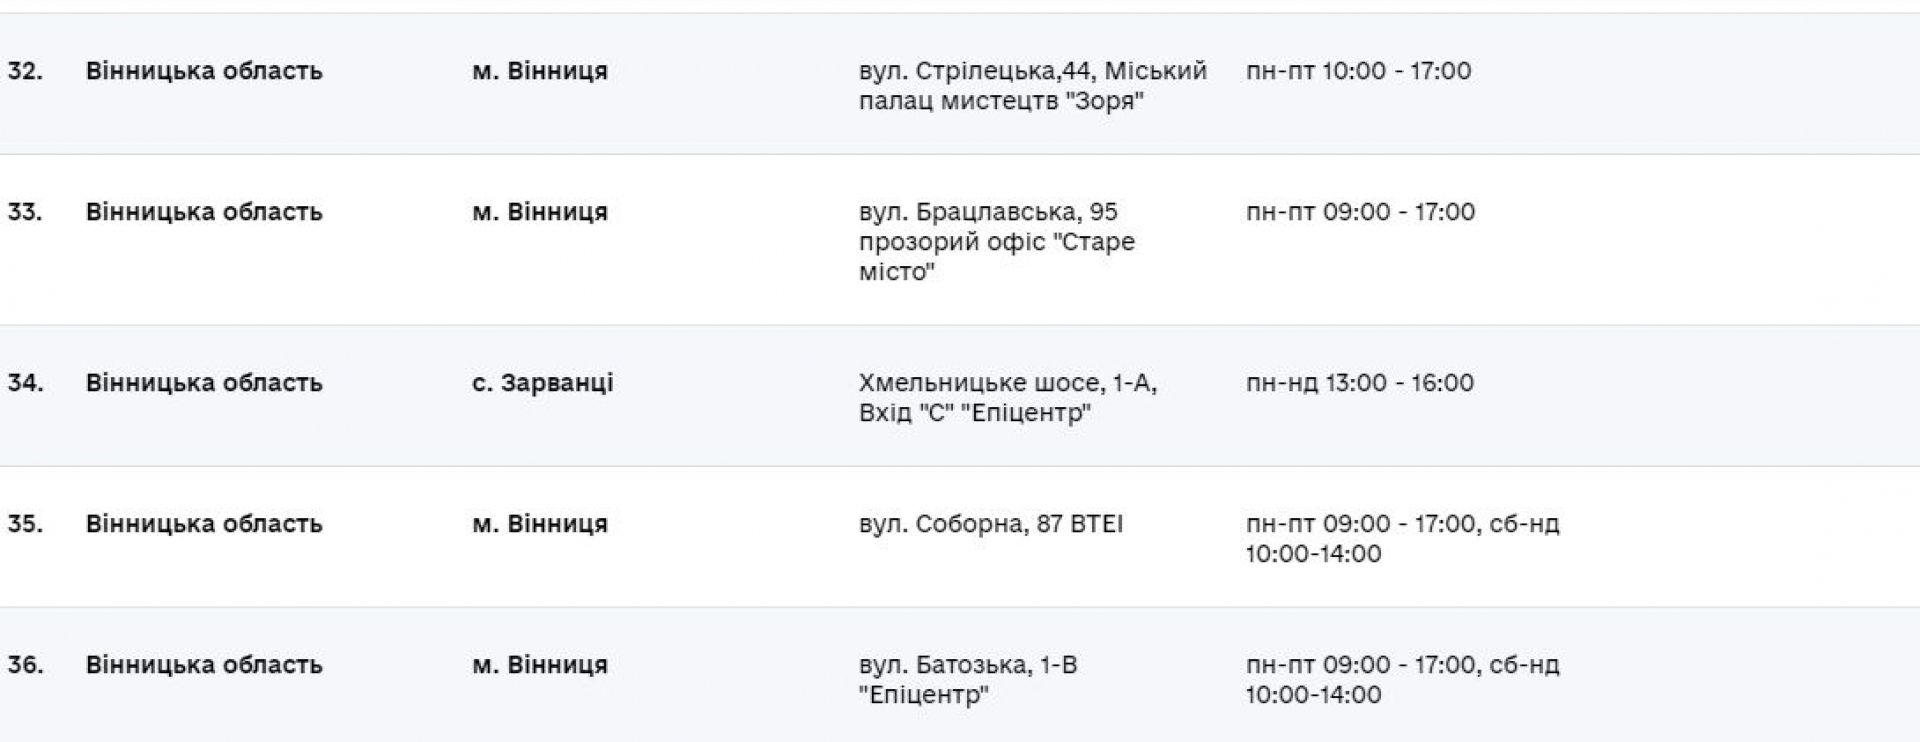Viewport: 1920px width, 742px height.
Task: Click the hours cell in row 35
Action: tap(1401, 539)
